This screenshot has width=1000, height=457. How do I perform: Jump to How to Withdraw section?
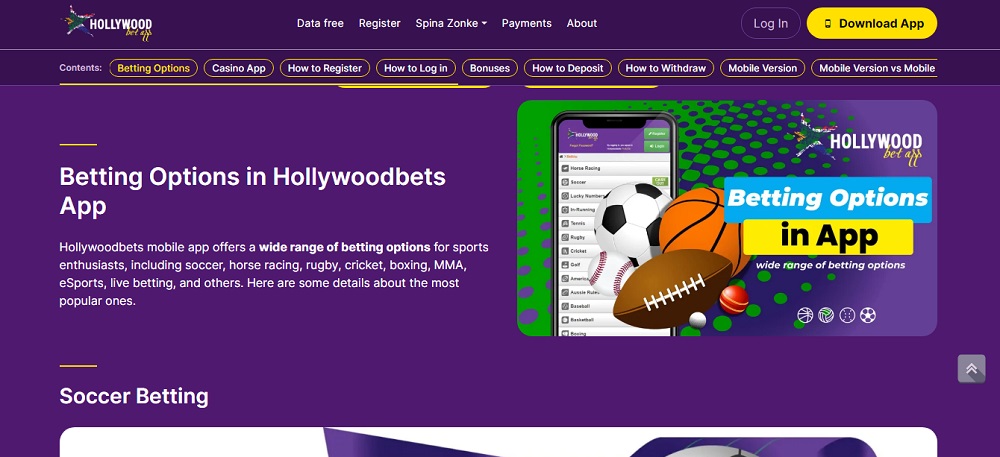(666, 68)
